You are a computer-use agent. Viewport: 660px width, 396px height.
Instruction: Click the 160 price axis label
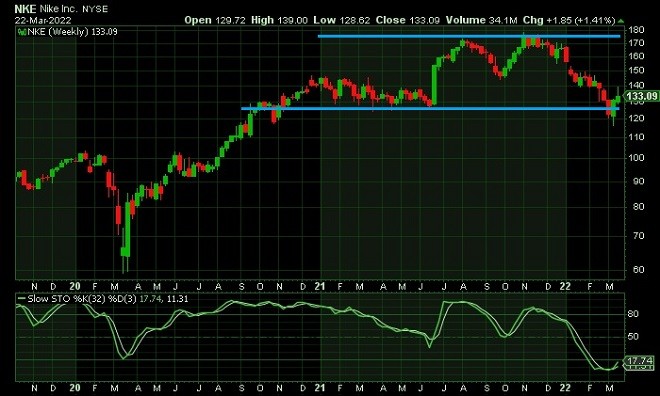[x=636, y=56]
